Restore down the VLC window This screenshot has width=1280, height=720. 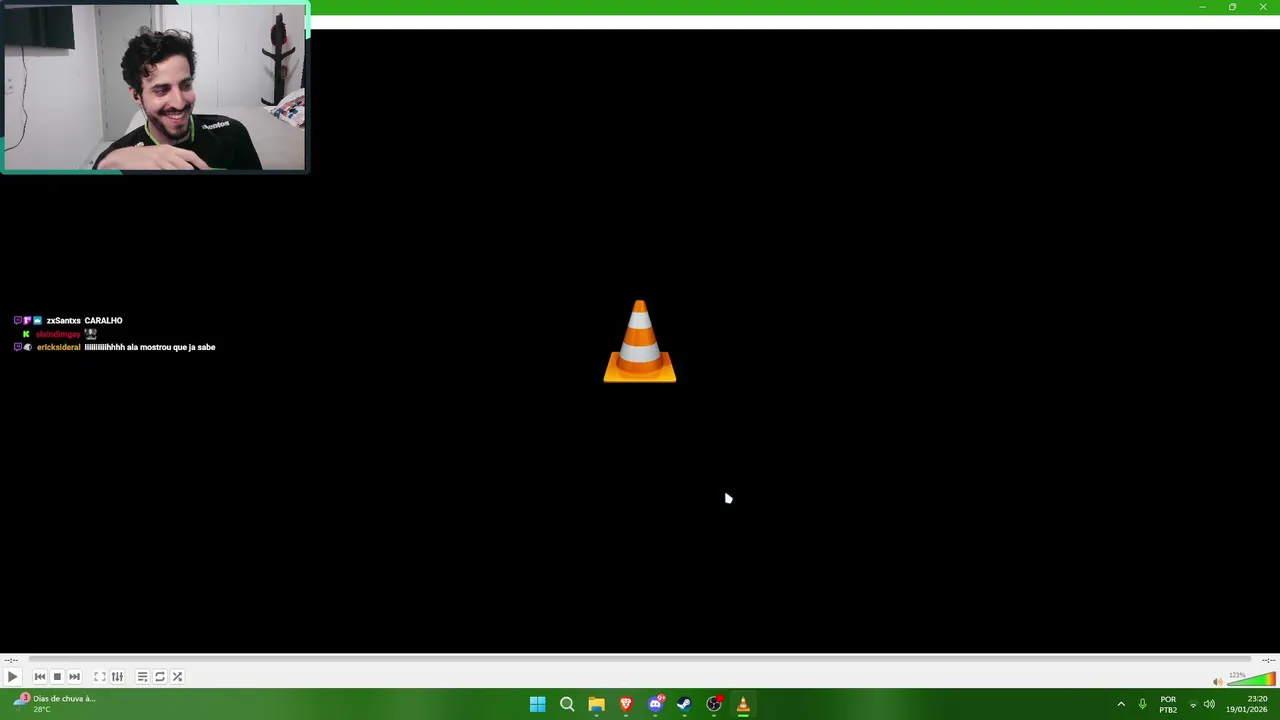point(1232,7)
